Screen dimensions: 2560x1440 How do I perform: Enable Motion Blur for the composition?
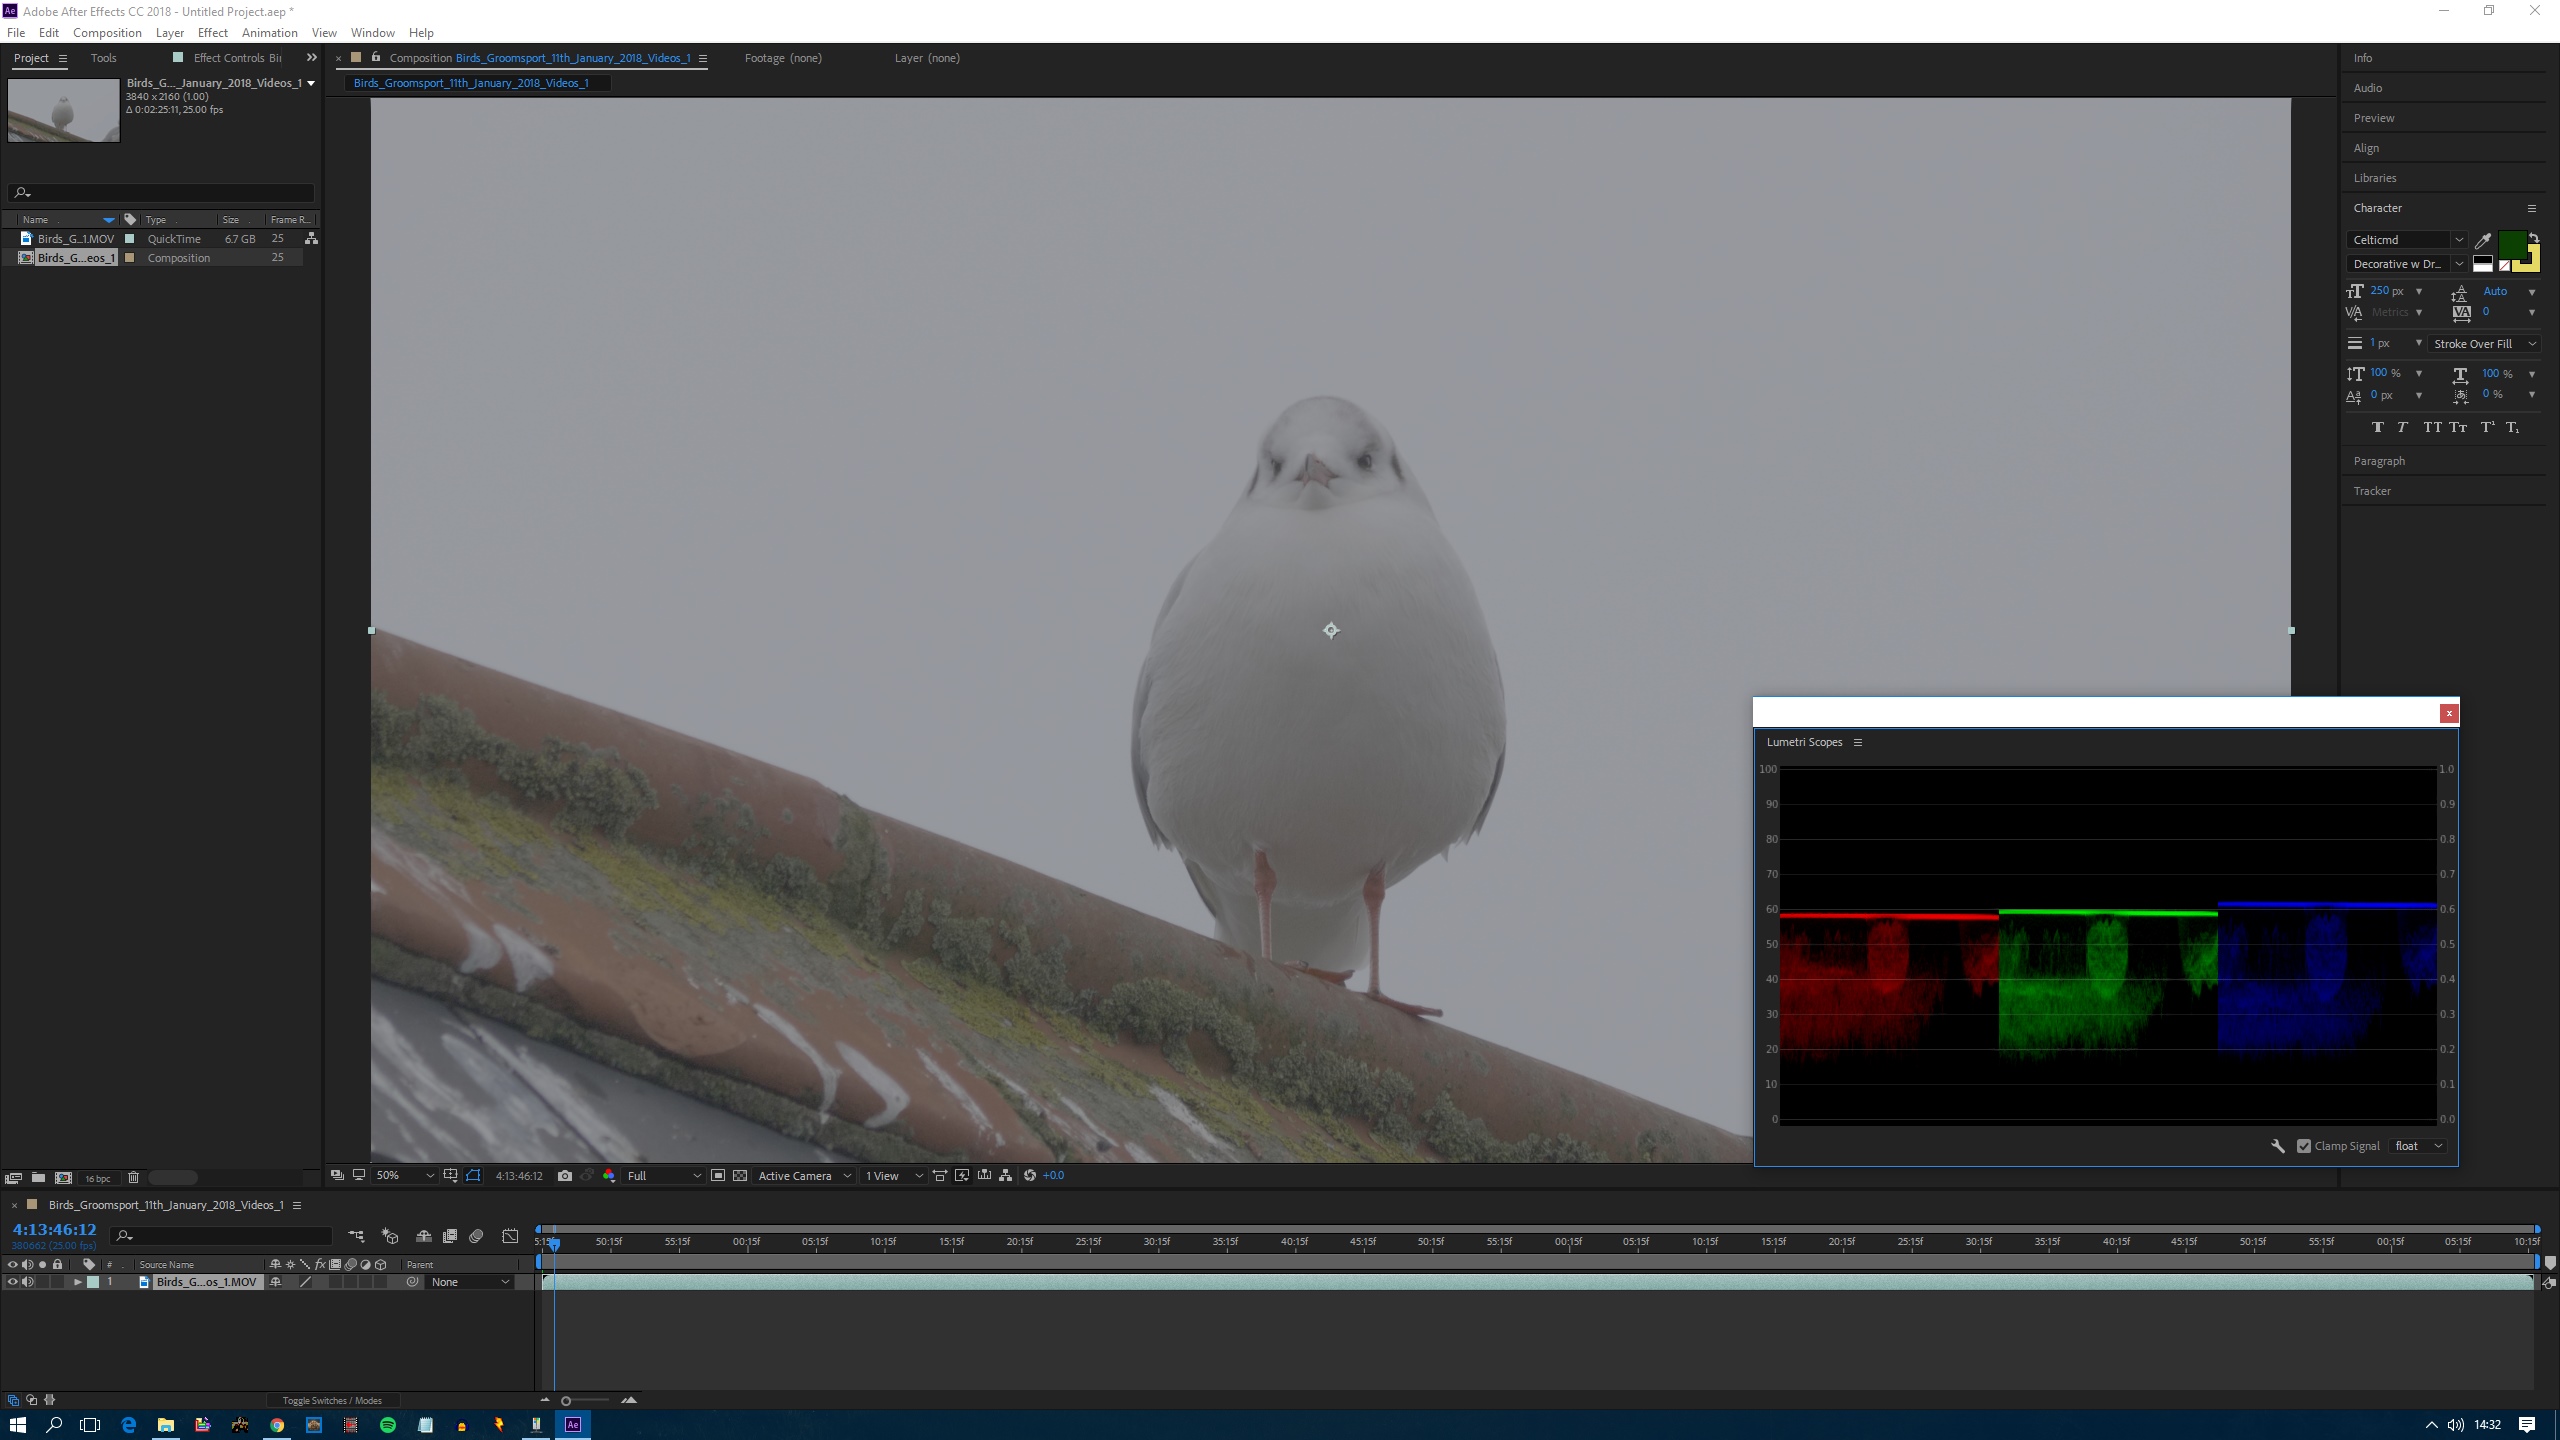point(476,1237)
